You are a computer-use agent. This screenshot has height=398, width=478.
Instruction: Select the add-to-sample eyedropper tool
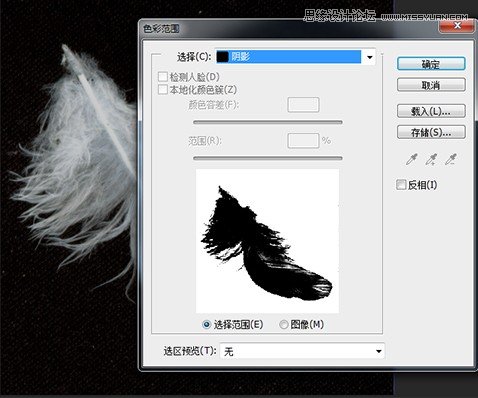pos(431,160)
